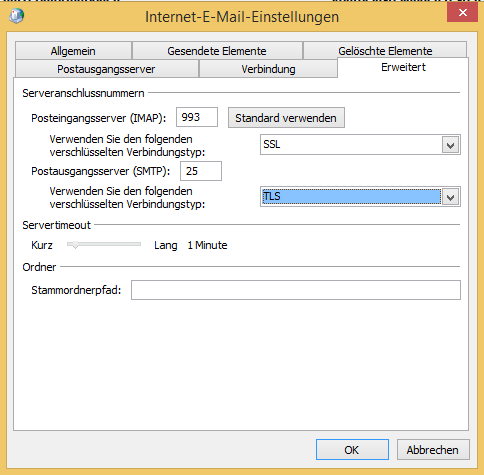The width and height of the screenshot is (484, 475).
Task: Focus the IMAP port field showing 993
Action: point(197,117)
